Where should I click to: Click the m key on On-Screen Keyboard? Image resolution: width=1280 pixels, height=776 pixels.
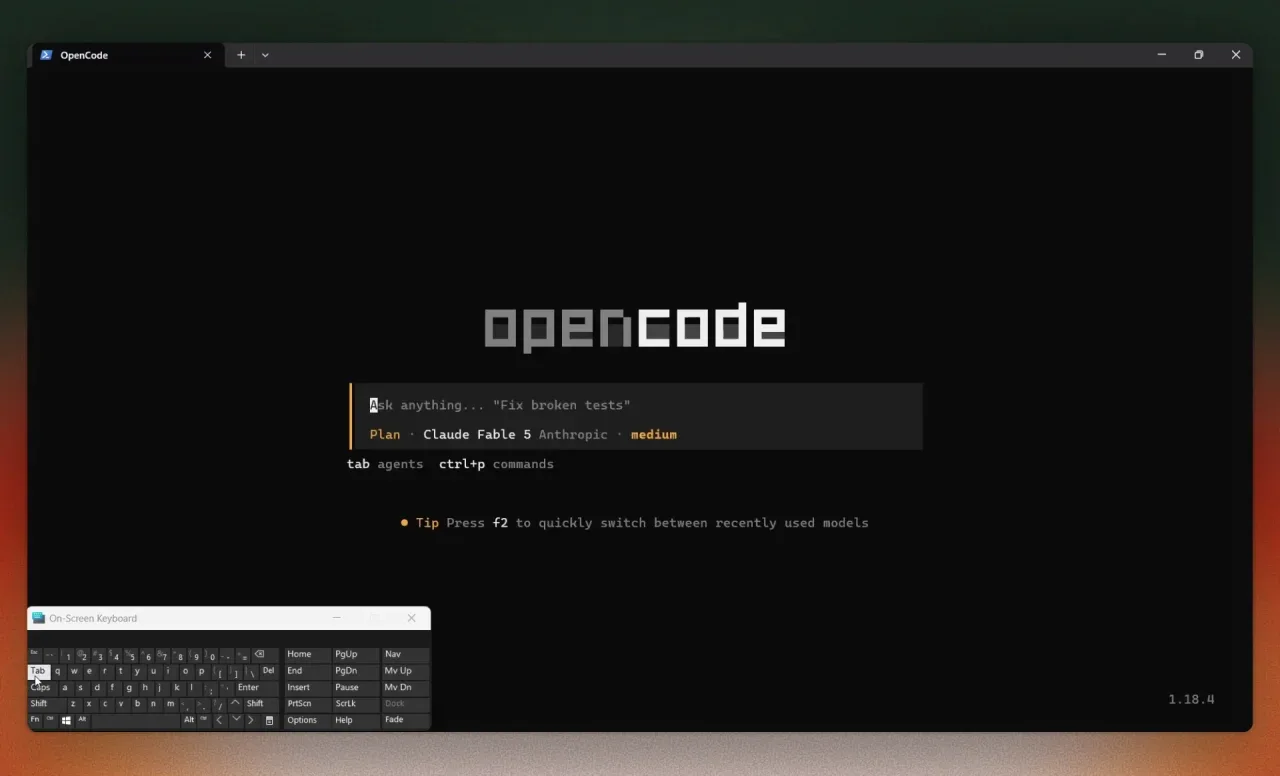click(170, 704)
